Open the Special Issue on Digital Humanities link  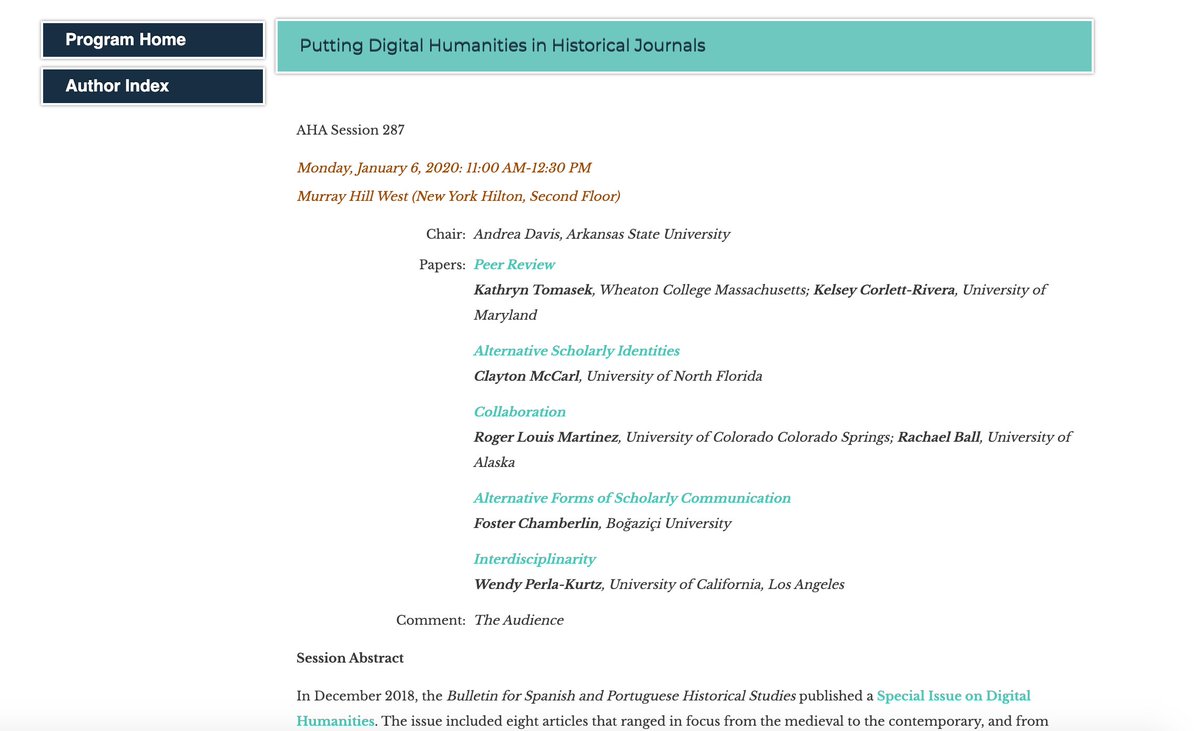pos(953,695)
